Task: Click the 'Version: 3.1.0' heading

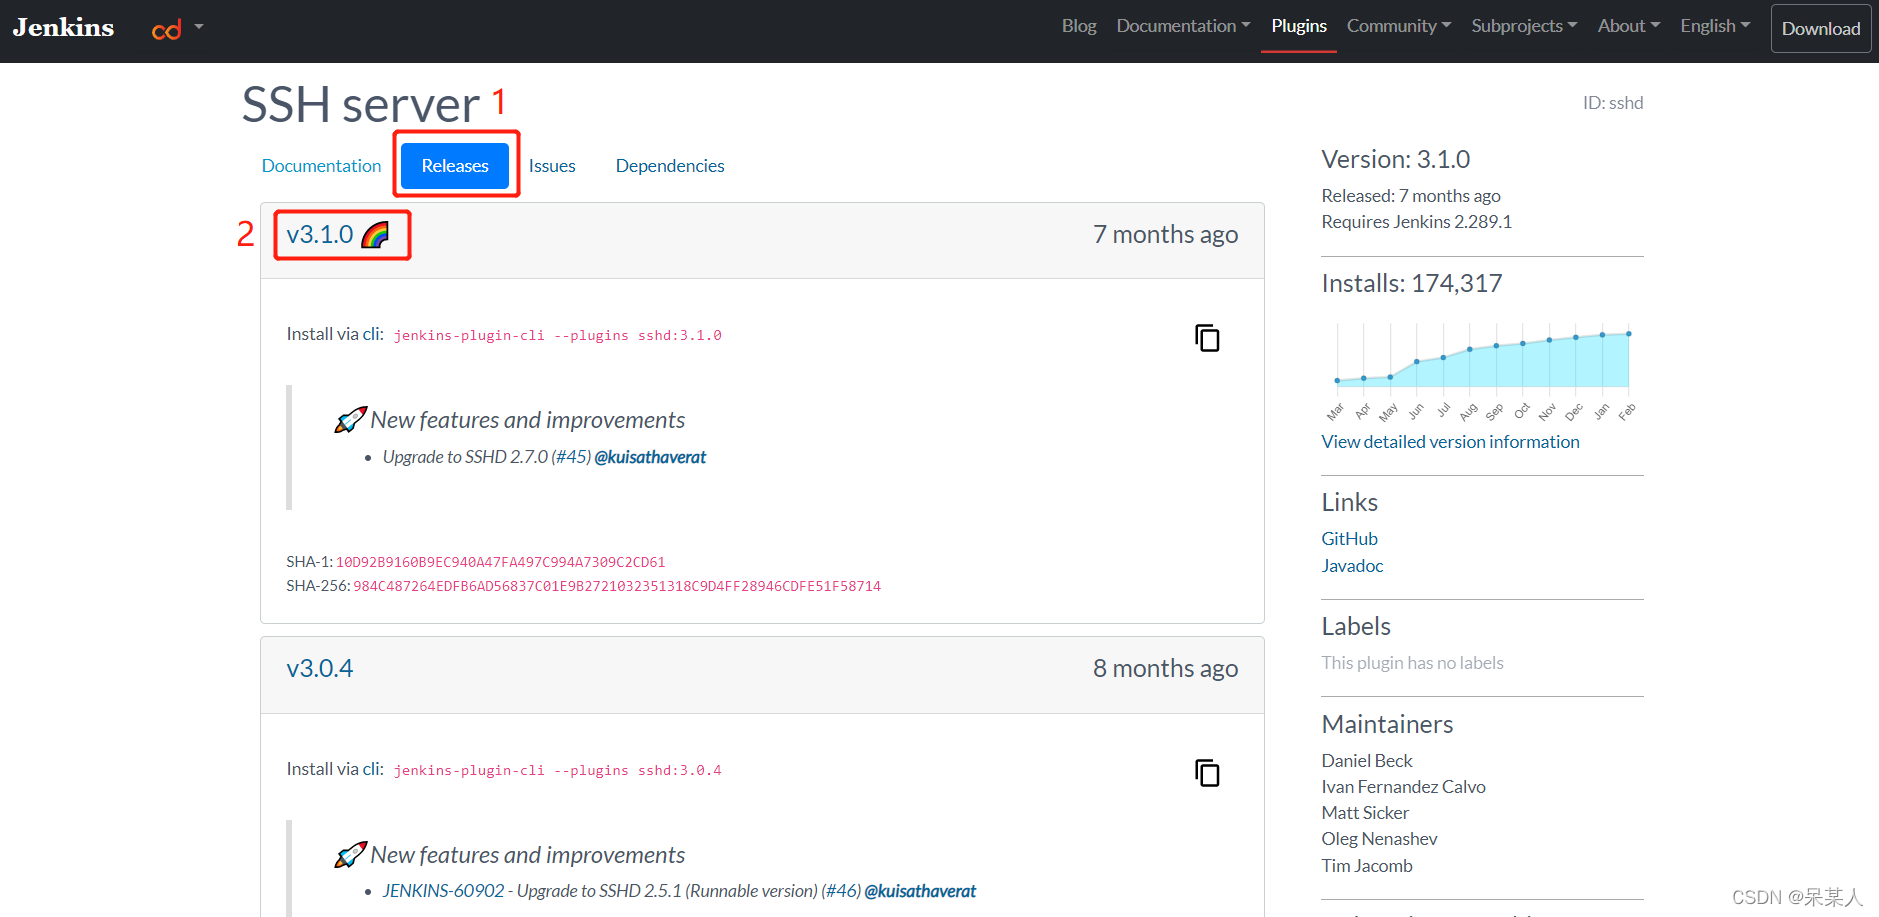Action: [1395, 160]
